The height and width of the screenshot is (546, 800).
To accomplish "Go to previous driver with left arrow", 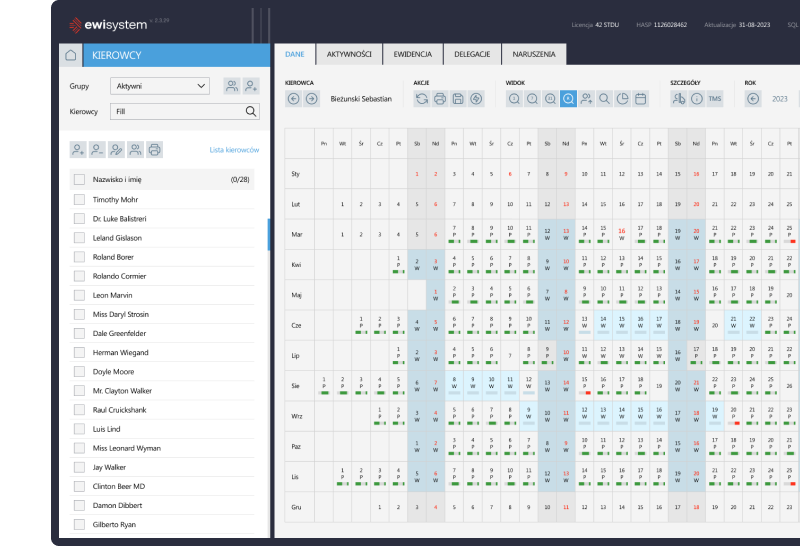I will coord(293,99).
